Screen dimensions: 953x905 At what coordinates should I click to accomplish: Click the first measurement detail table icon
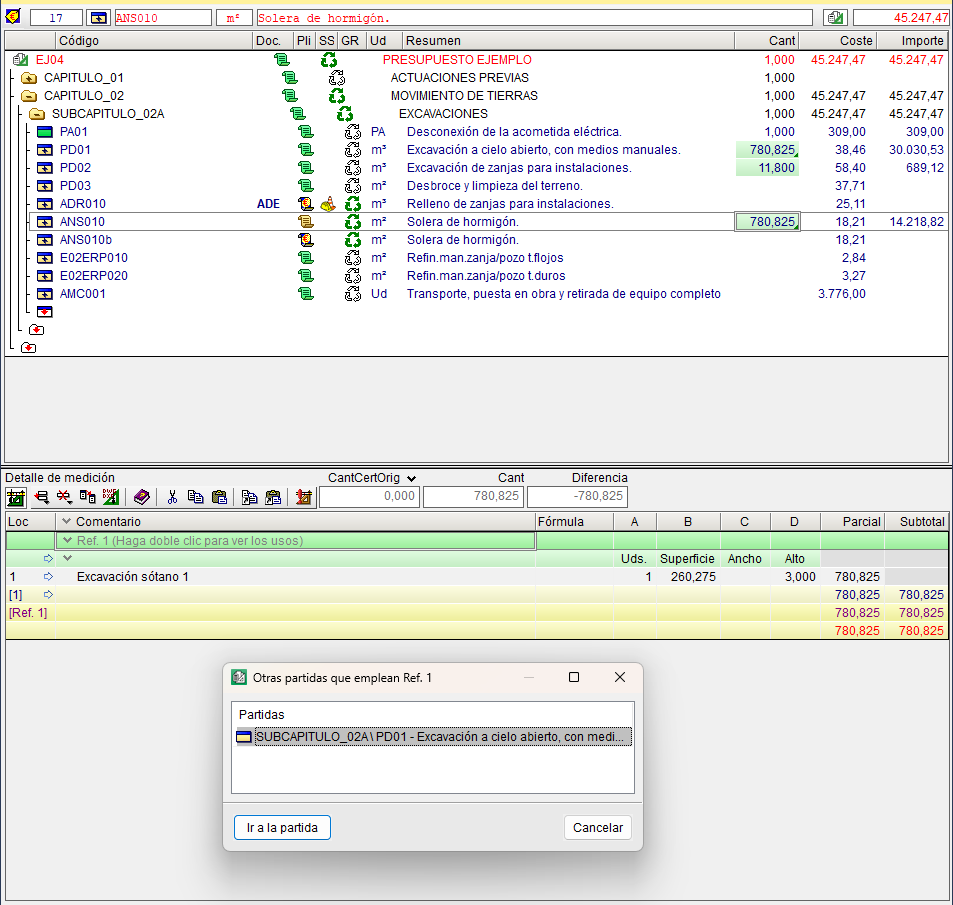pyautogui.click(x=16, y=497)
